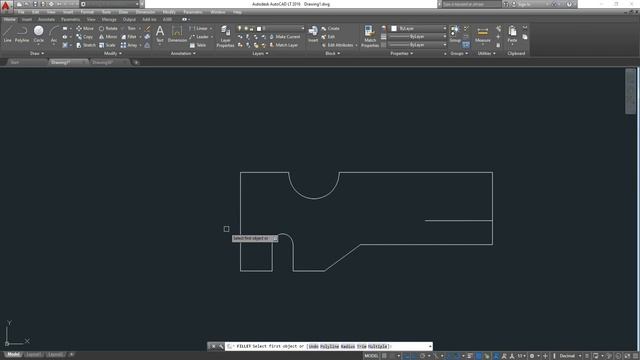Click the Table tool
Image resolution: width=640 pixels, height=360 pixels.
click(198, 45)
